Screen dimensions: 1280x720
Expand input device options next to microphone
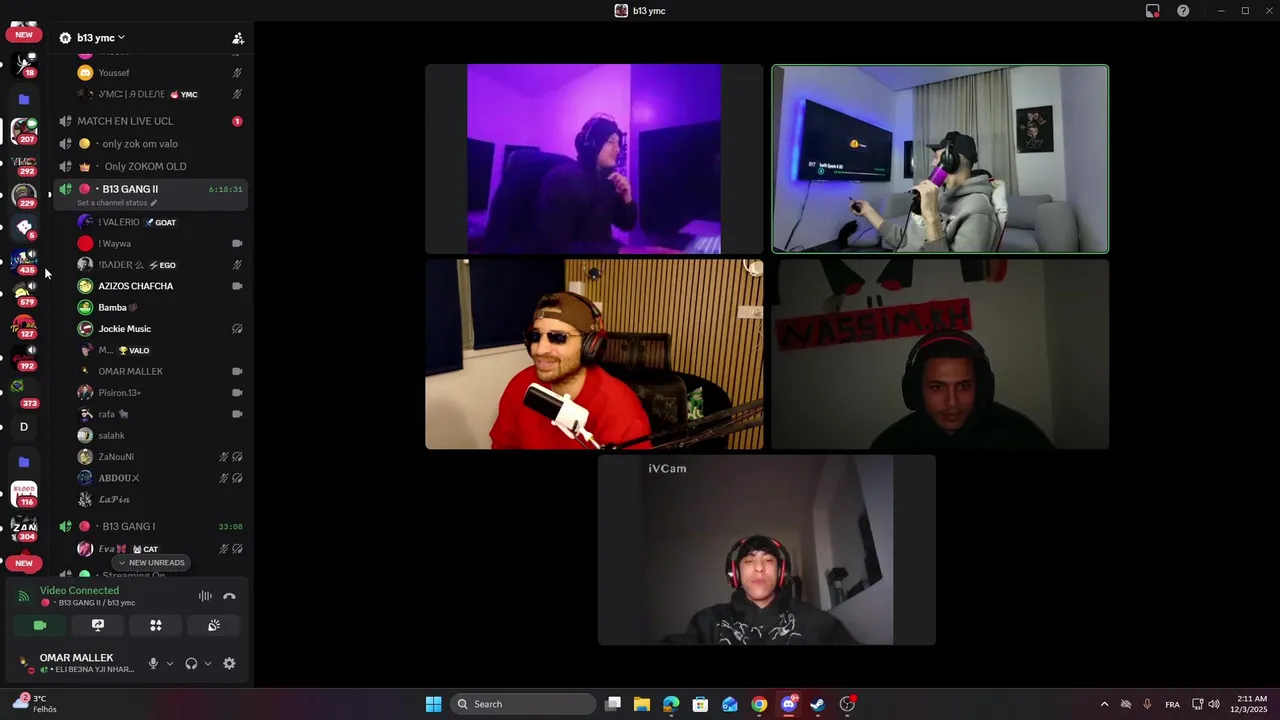[169, 663]
